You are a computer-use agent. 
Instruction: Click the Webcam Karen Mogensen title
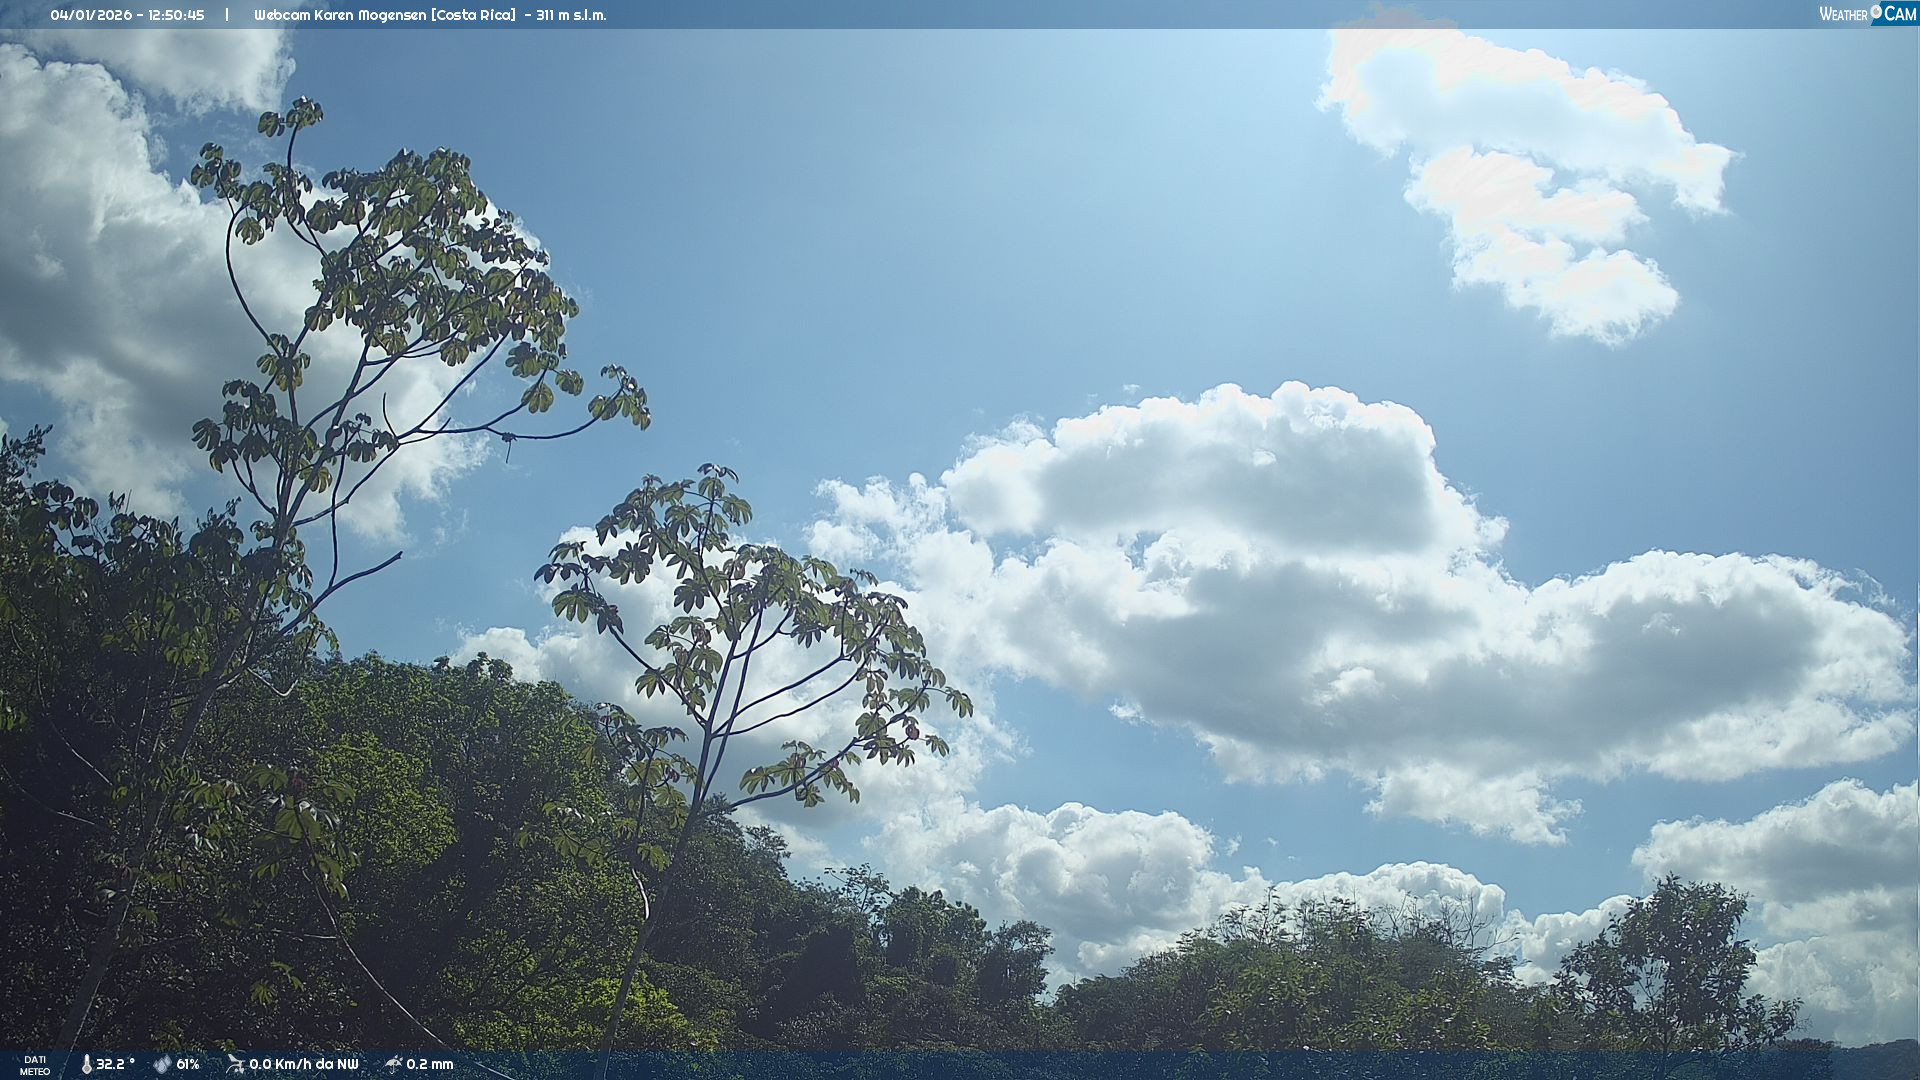(x=340, y=15)
